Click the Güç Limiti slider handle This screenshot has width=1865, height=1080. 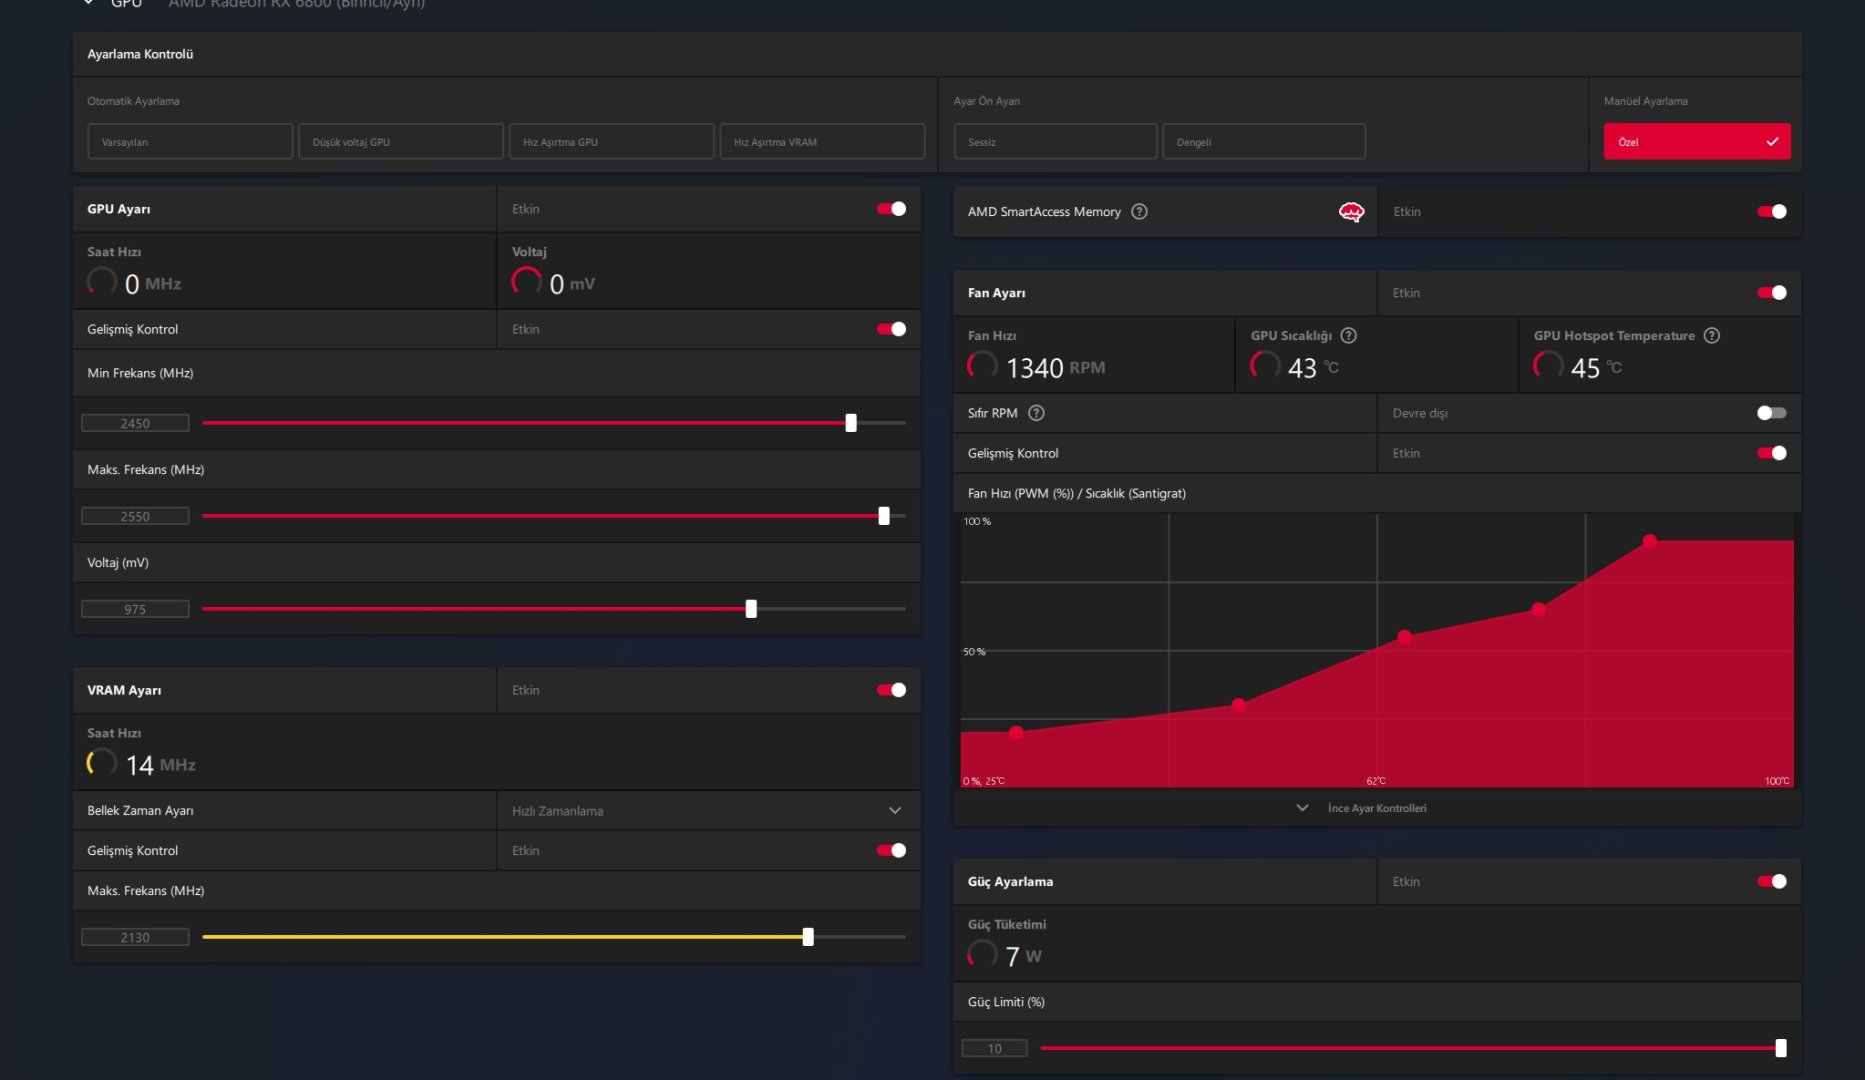coord(1781,1048)
